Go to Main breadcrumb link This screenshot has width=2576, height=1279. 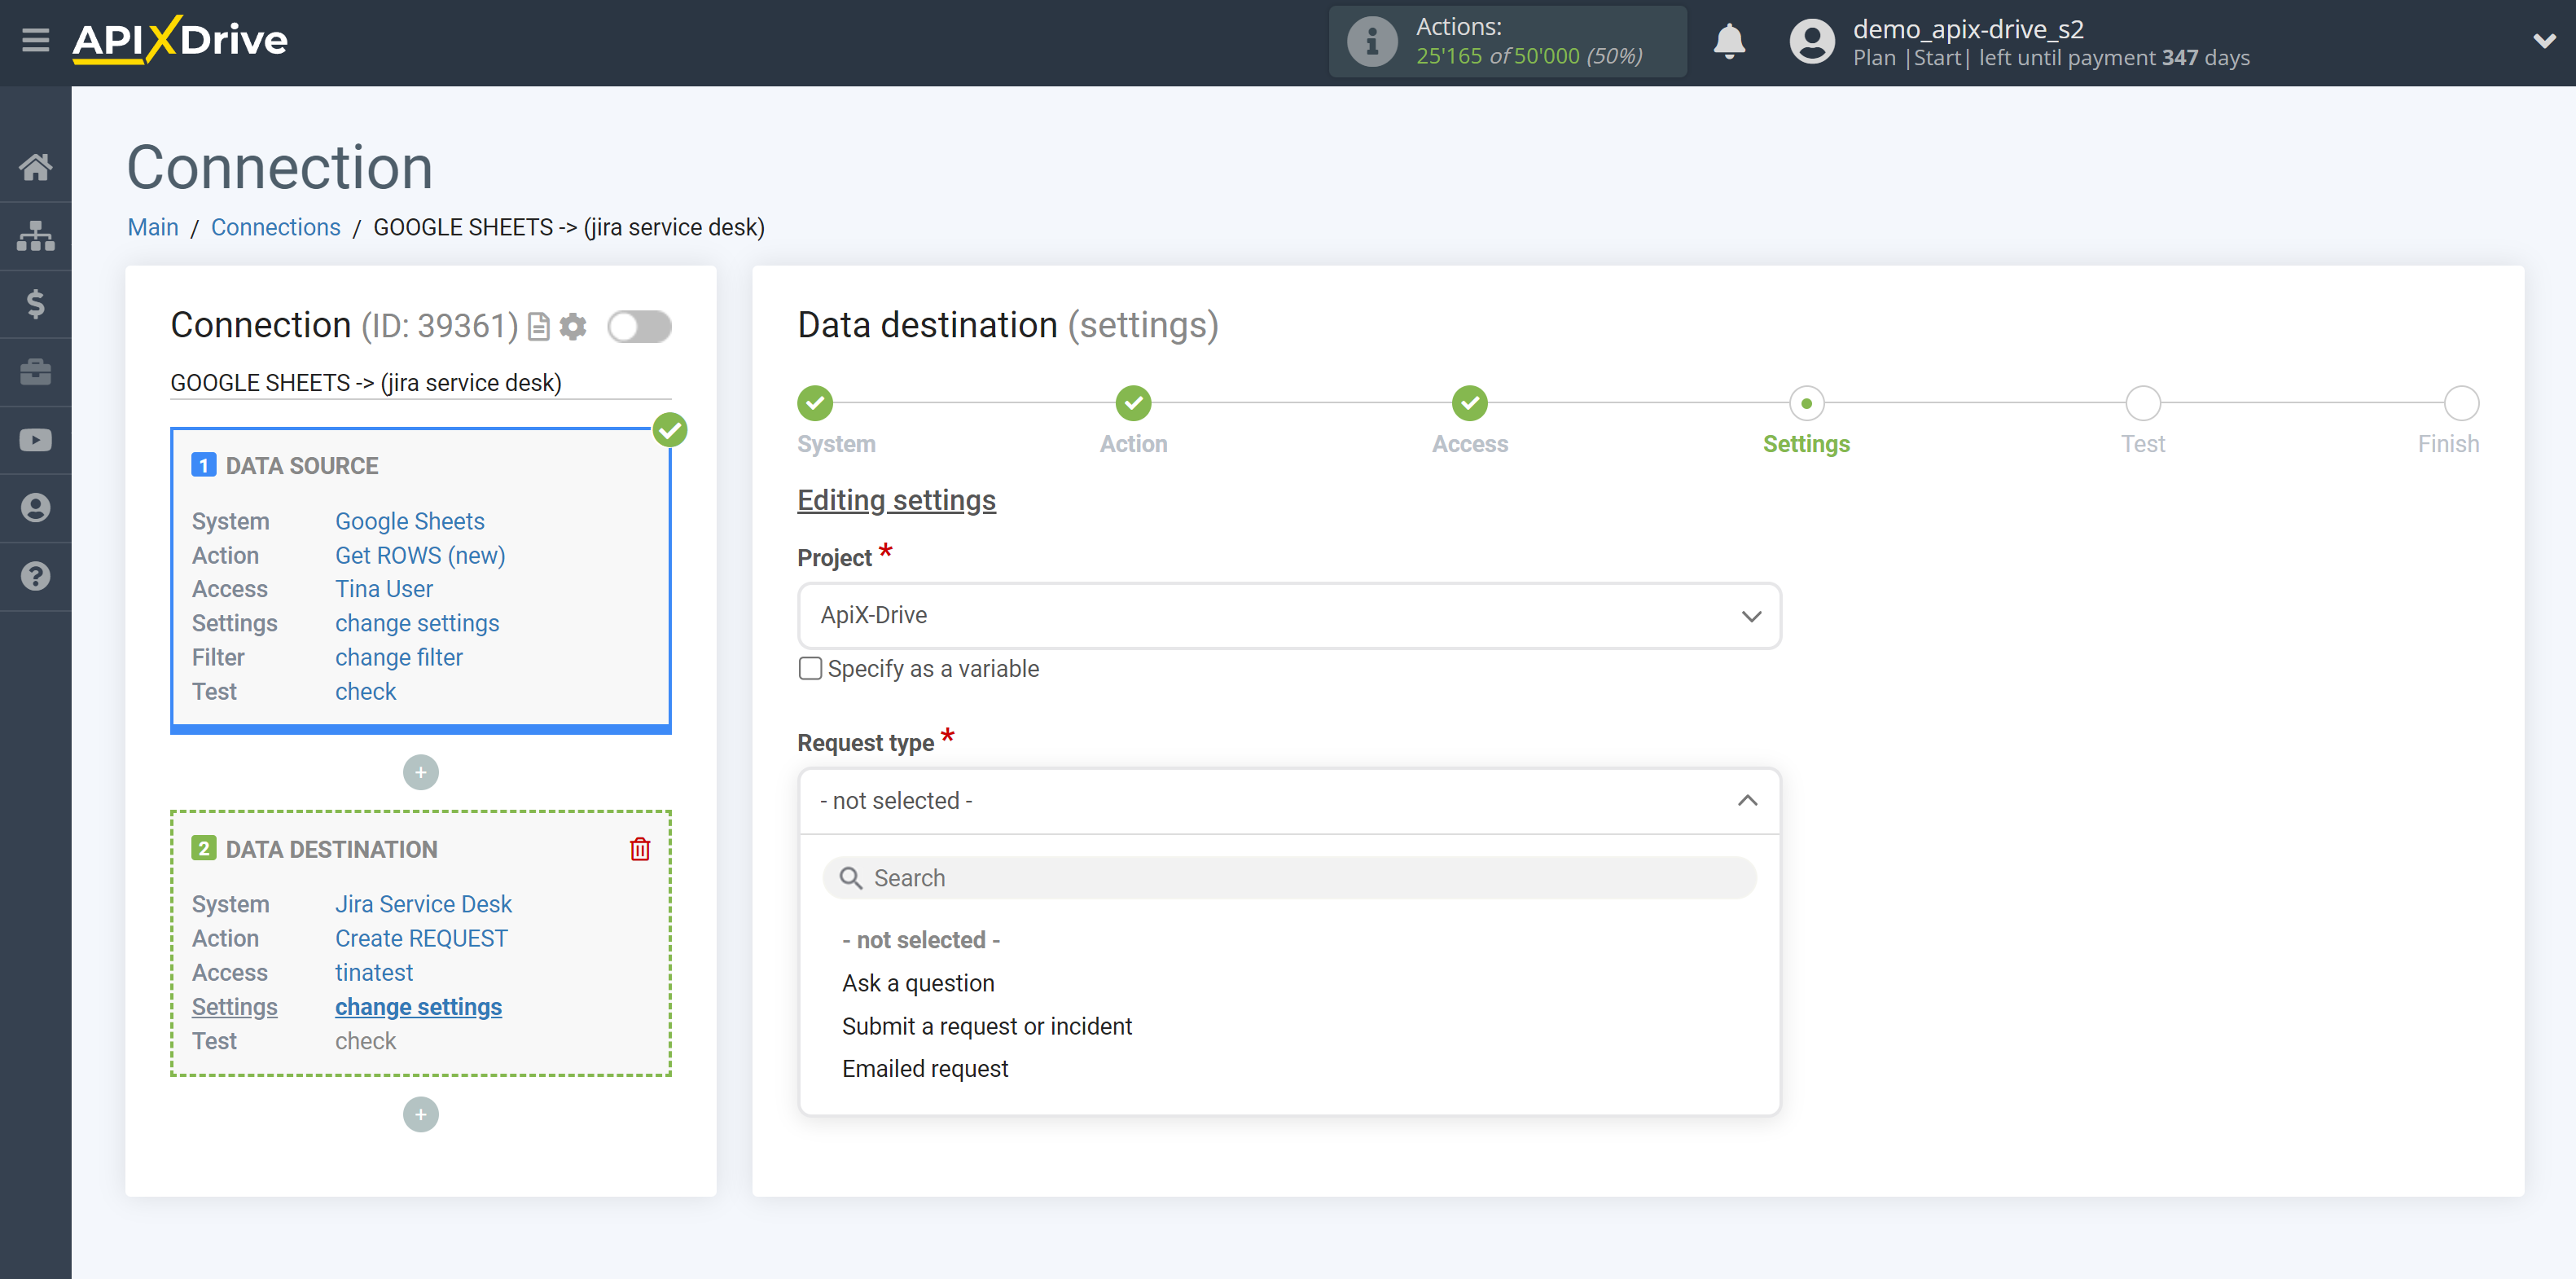(153, 227)
